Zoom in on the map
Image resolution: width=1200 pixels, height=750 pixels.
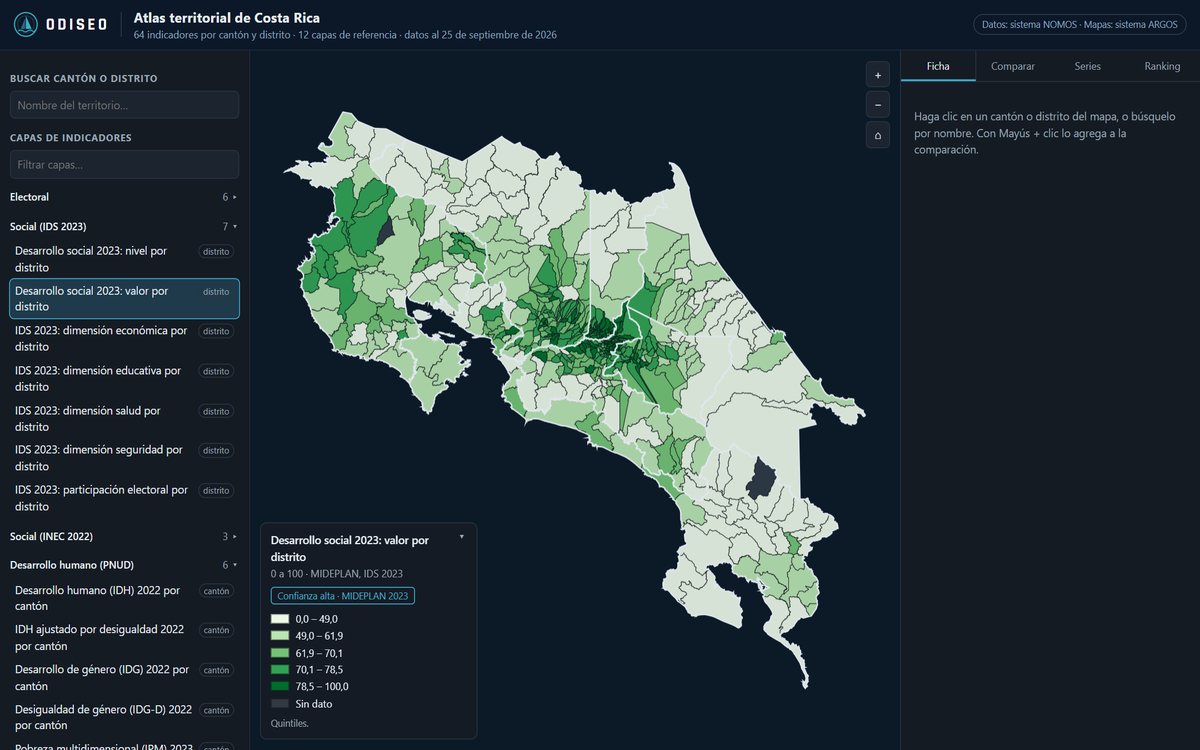click(x=877, y=75)
